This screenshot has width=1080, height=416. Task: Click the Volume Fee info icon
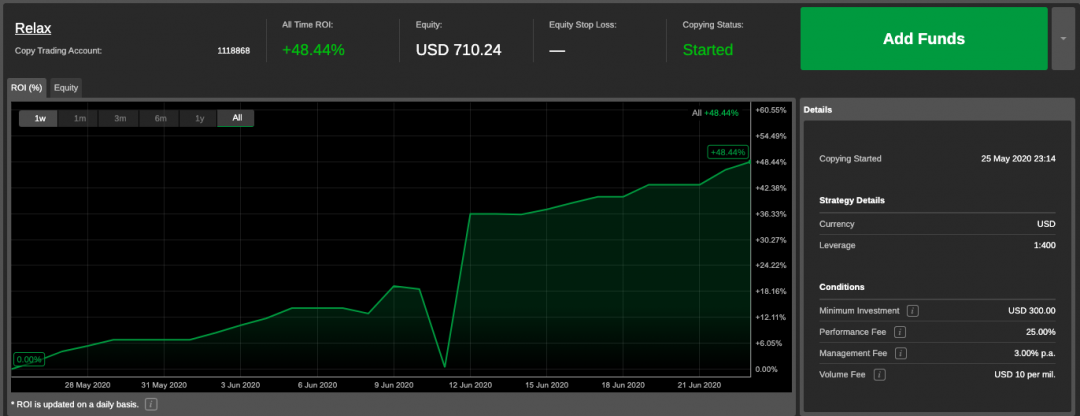tap(879, 375)
